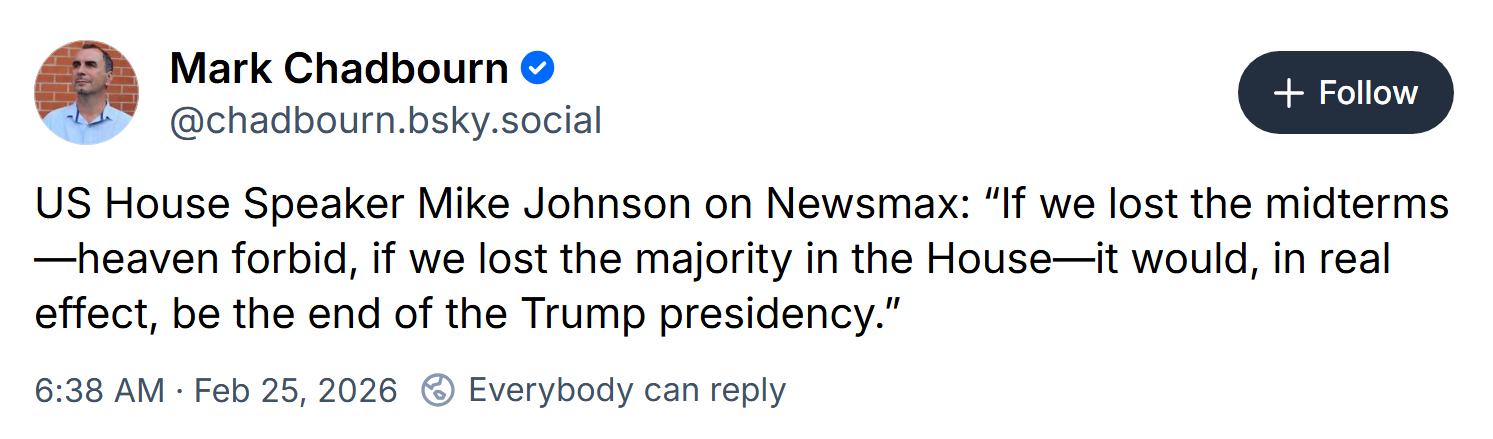Click the word "Follow" on the button
The height and width of the screenshot is (439, 1493).
(1368, 93)
